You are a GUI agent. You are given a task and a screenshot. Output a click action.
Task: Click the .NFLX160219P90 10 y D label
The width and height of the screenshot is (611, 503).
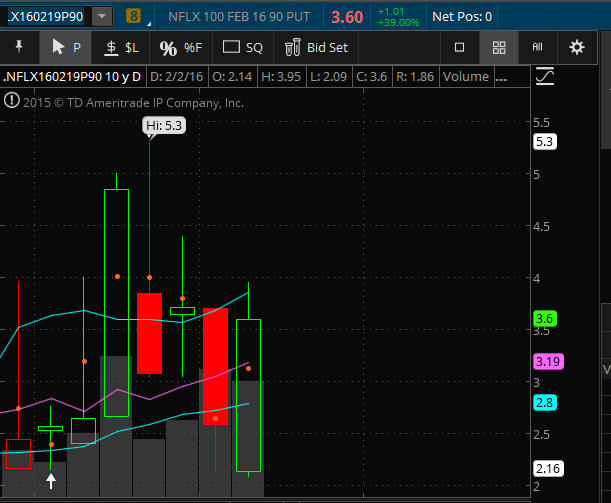(73, 77)
